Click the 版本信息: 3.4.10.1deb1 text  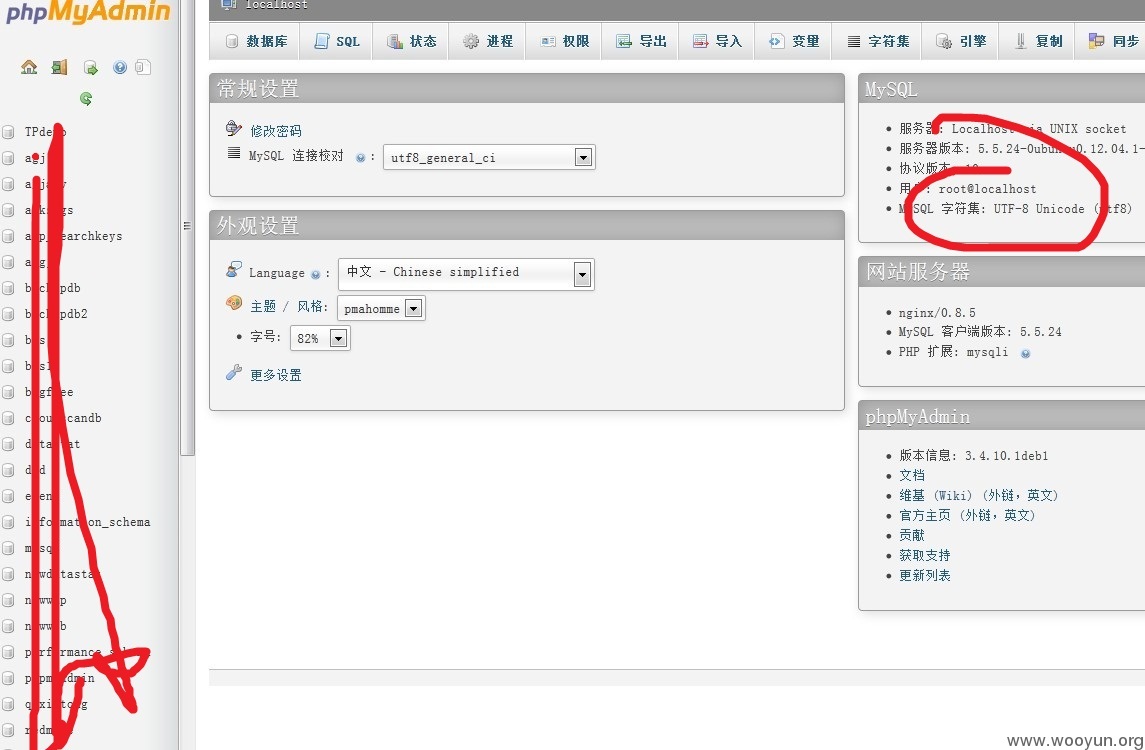973,456
